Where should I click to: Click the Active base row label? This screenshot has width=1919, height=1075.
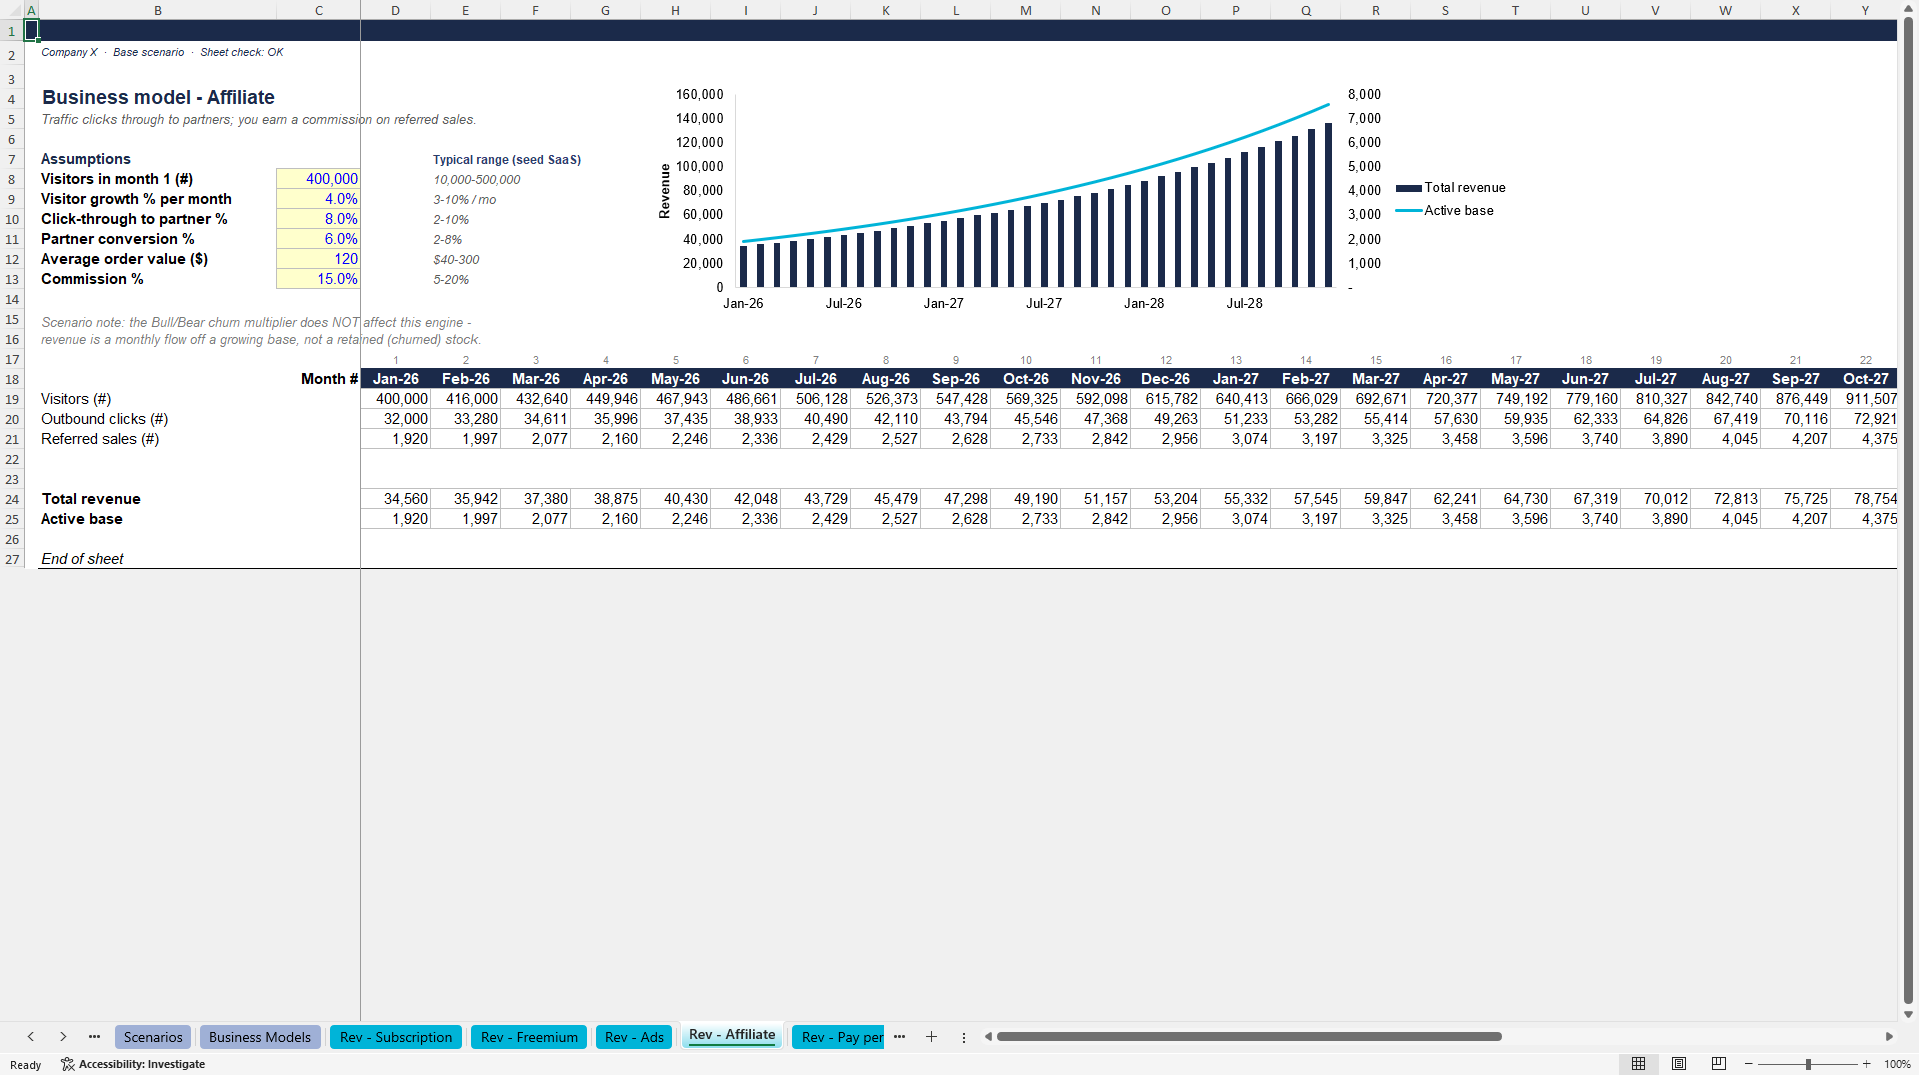click(x=82, y=519)
